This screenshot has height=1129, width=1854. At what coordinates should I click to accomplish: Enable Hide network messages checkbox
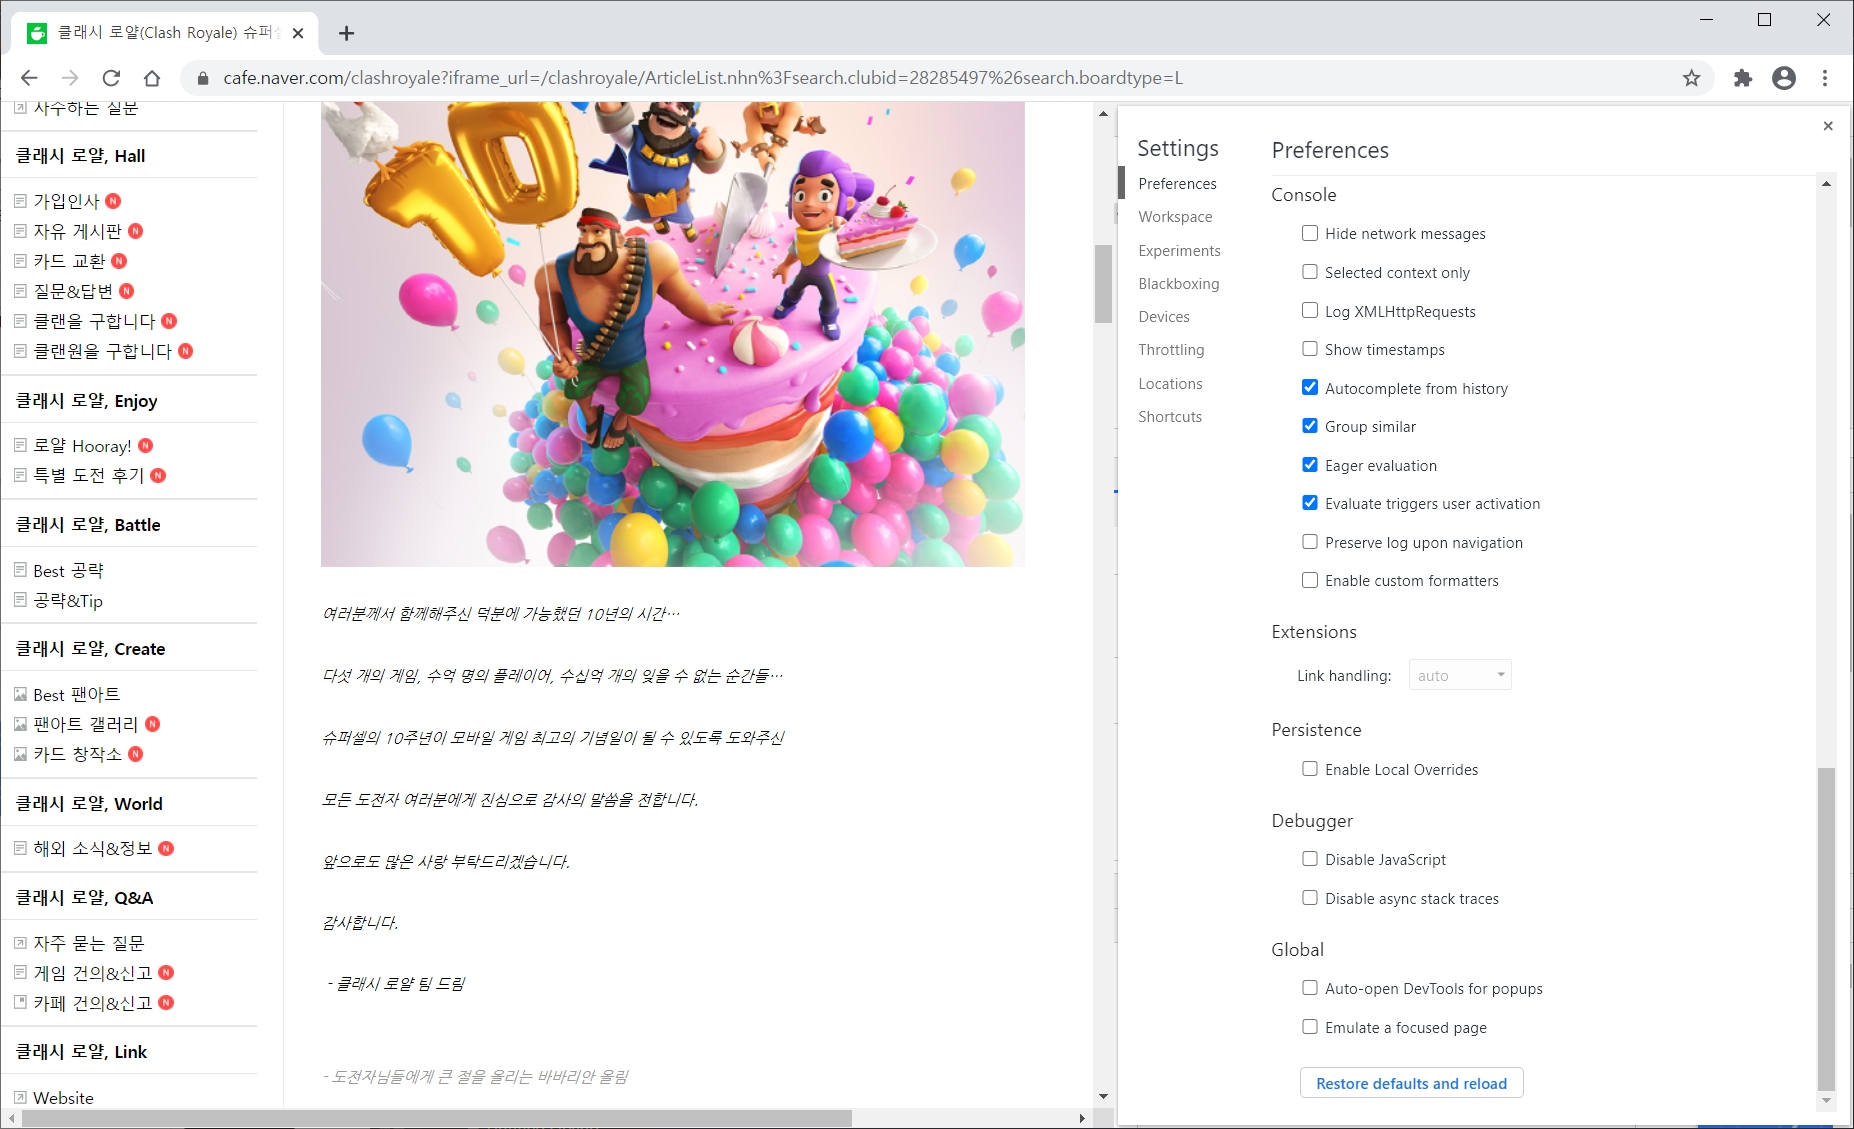1310,233
